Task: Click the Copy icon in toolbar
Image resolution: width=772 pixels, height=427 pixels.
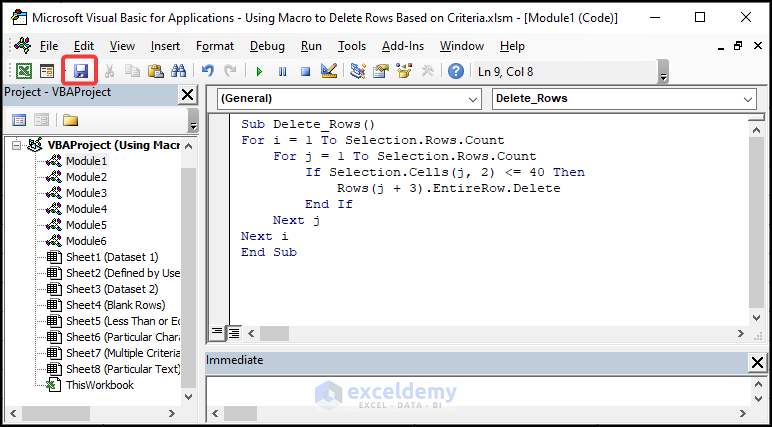Action: tap(132, 71)
